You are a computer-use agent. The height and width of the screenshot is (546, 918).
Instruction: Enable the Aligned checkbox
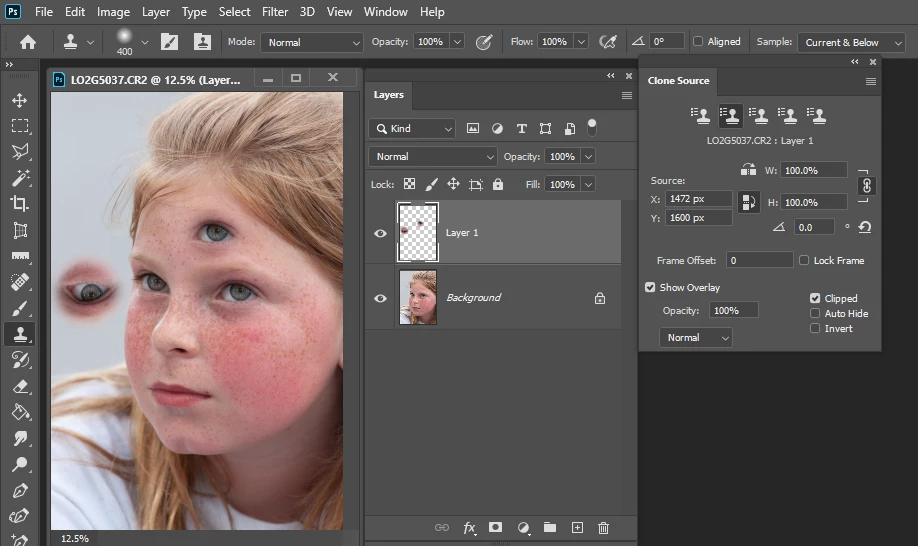(698, 42)
